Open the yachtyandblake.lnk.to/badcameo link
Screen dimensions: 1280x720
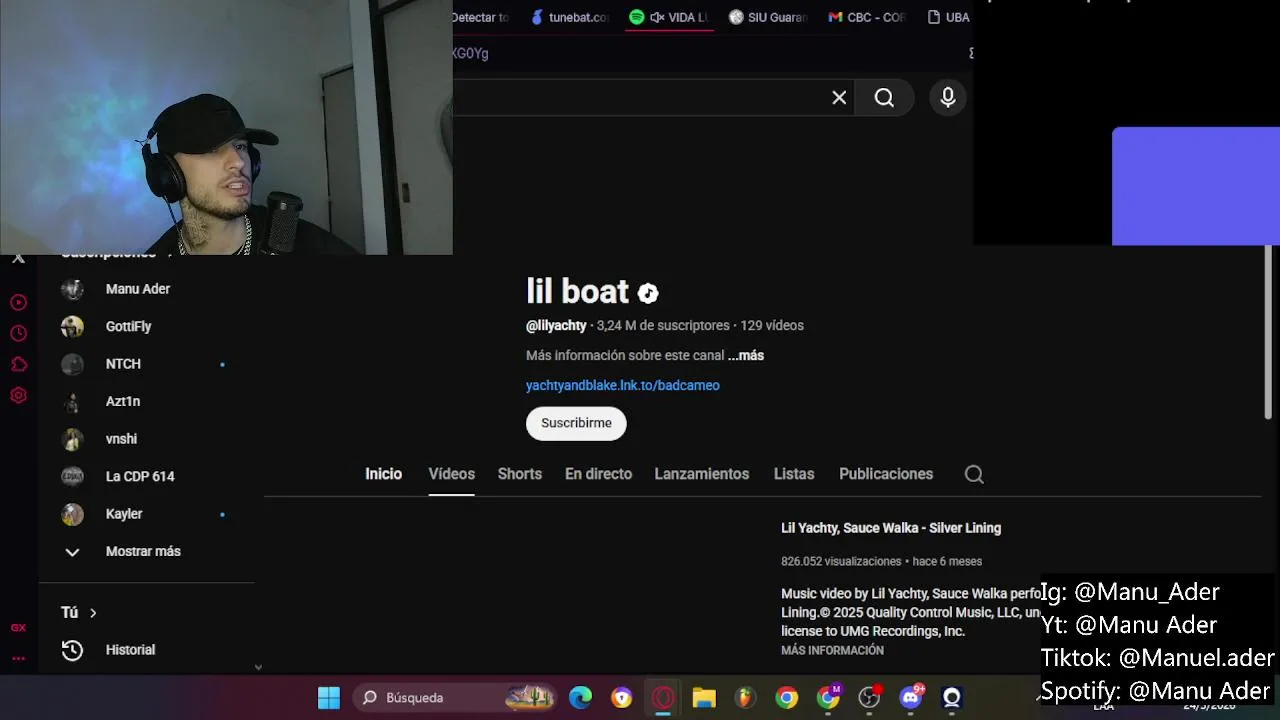pos(623,385)
